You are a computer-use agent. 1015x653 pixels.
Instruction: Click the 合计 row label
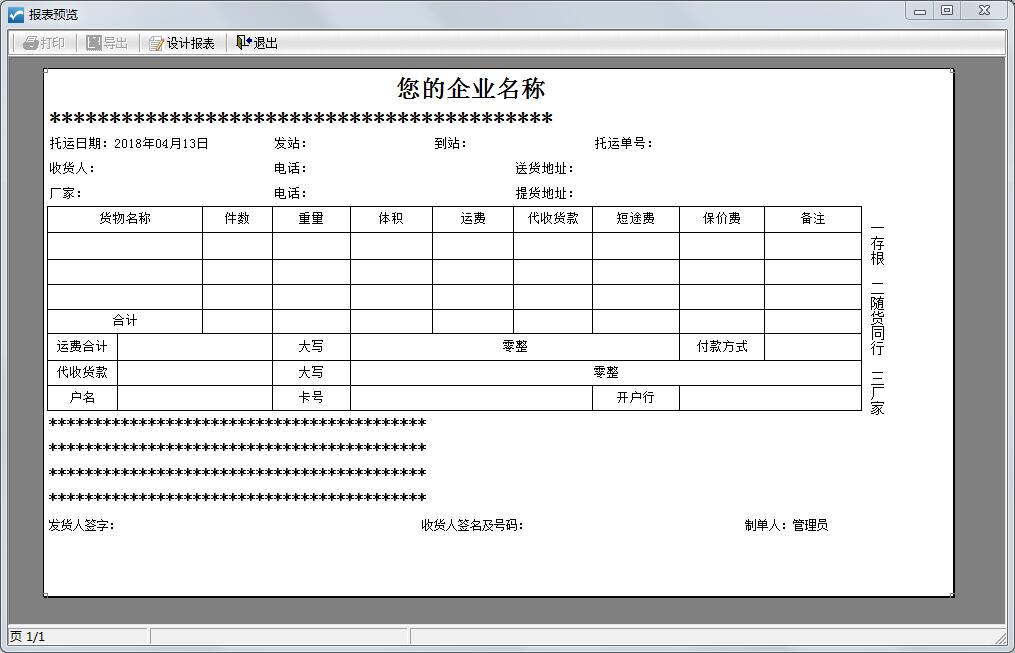click(125, 321)
